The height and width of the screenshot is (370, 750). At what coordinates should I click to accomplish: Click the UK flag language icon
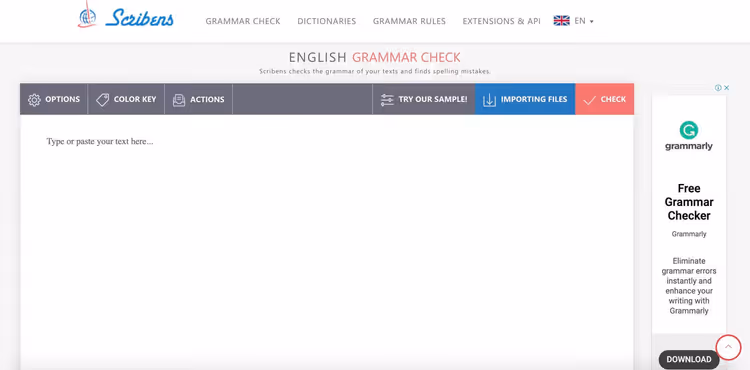562,21
